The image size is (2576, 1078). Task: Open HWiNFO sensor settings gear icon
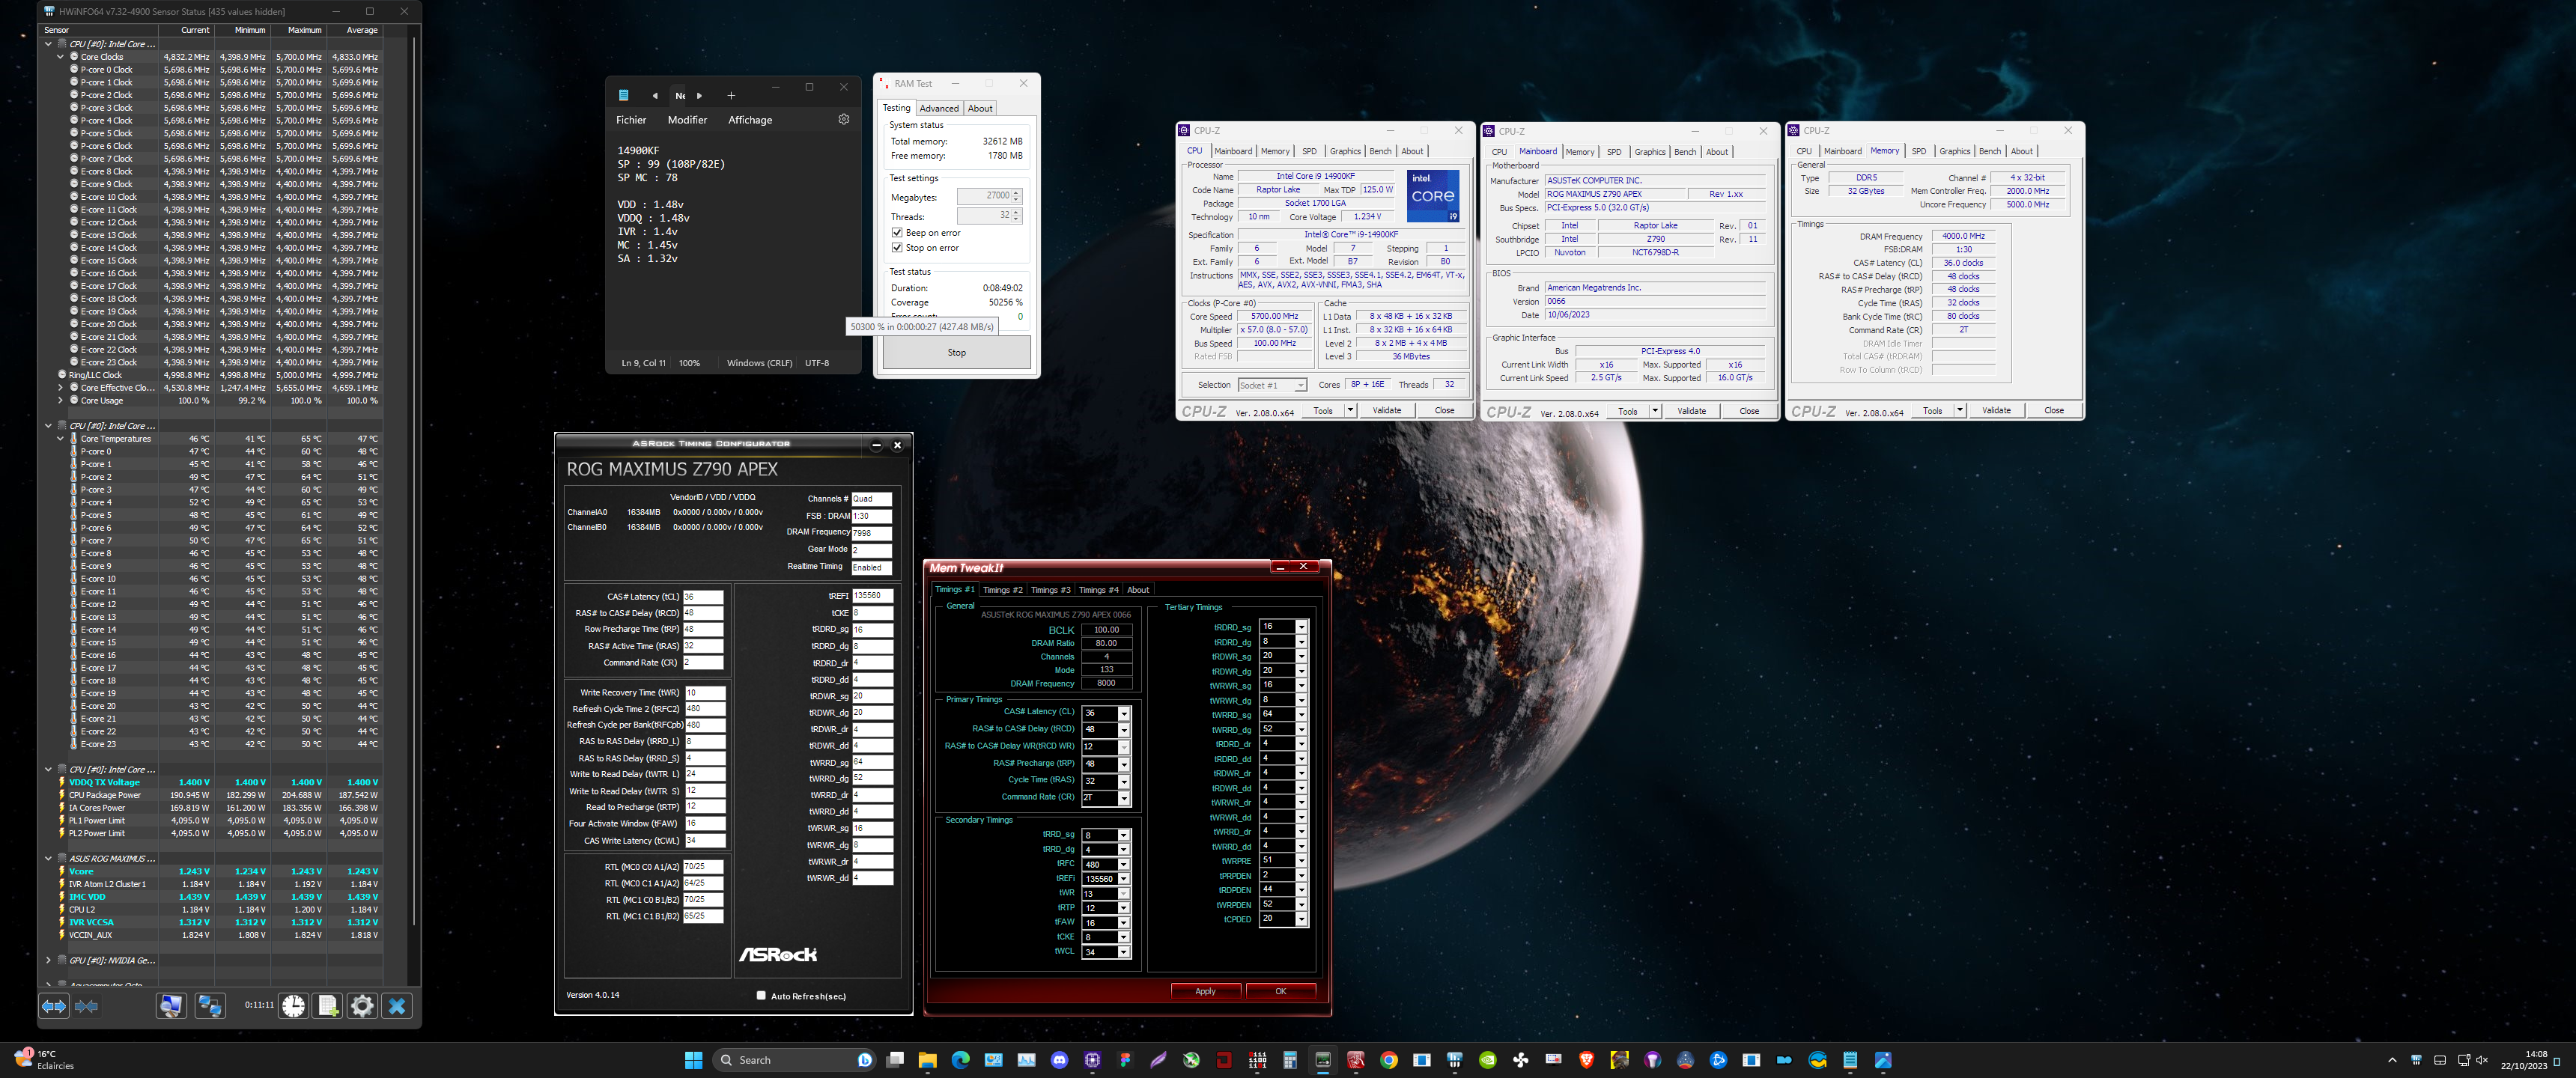[x=362, y=1006]
